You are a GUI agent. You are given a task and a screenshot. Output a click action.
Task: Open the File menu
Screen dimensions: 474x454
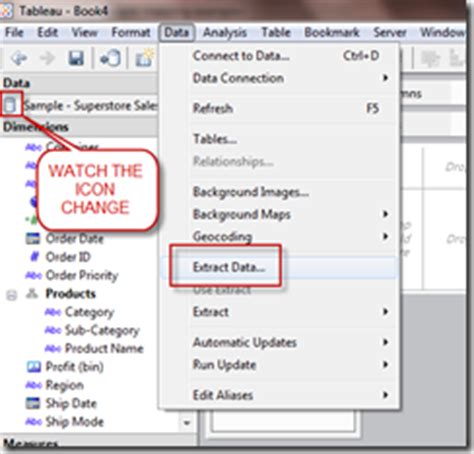click(x=14, y=32)
